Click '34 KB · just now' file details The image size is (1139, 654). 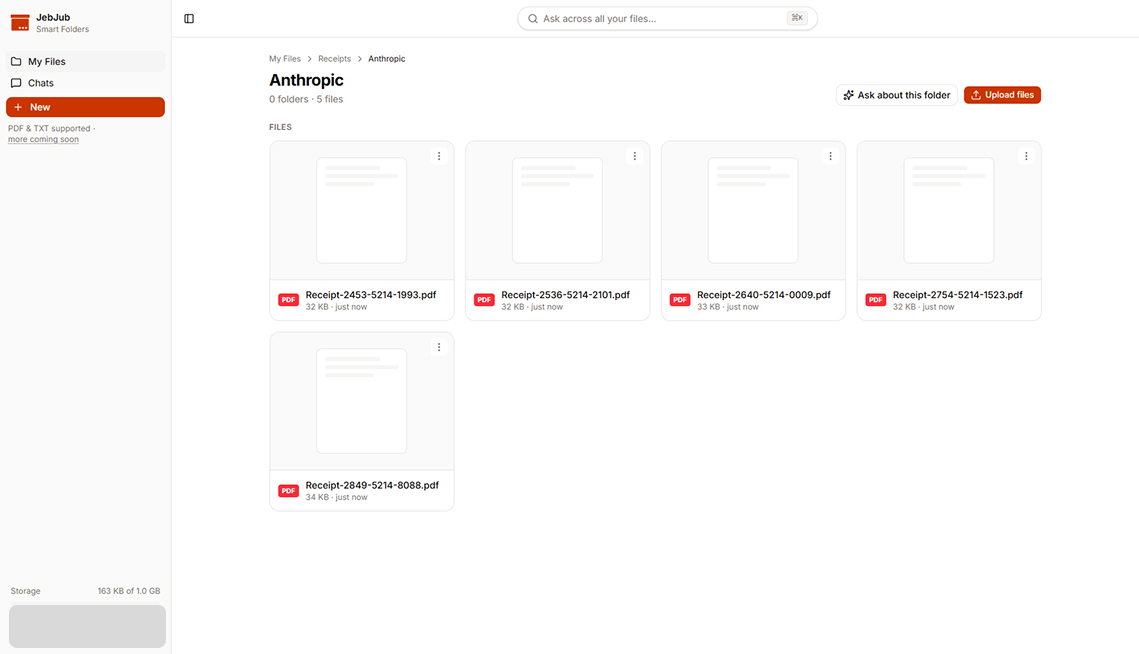click(336, 498)
